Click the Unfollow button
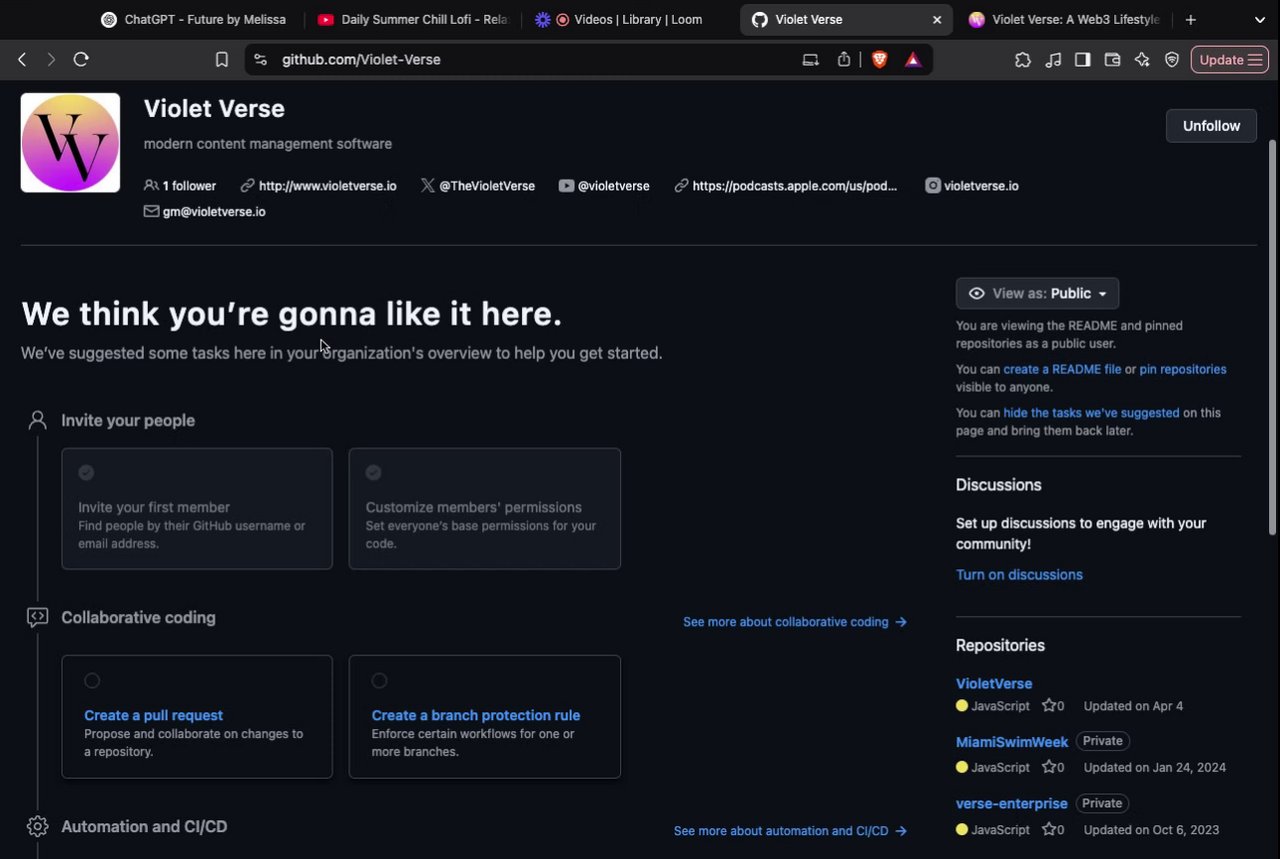This screenshot has width=1280, height=859. pyautogui.click(x=1211, y=126)
